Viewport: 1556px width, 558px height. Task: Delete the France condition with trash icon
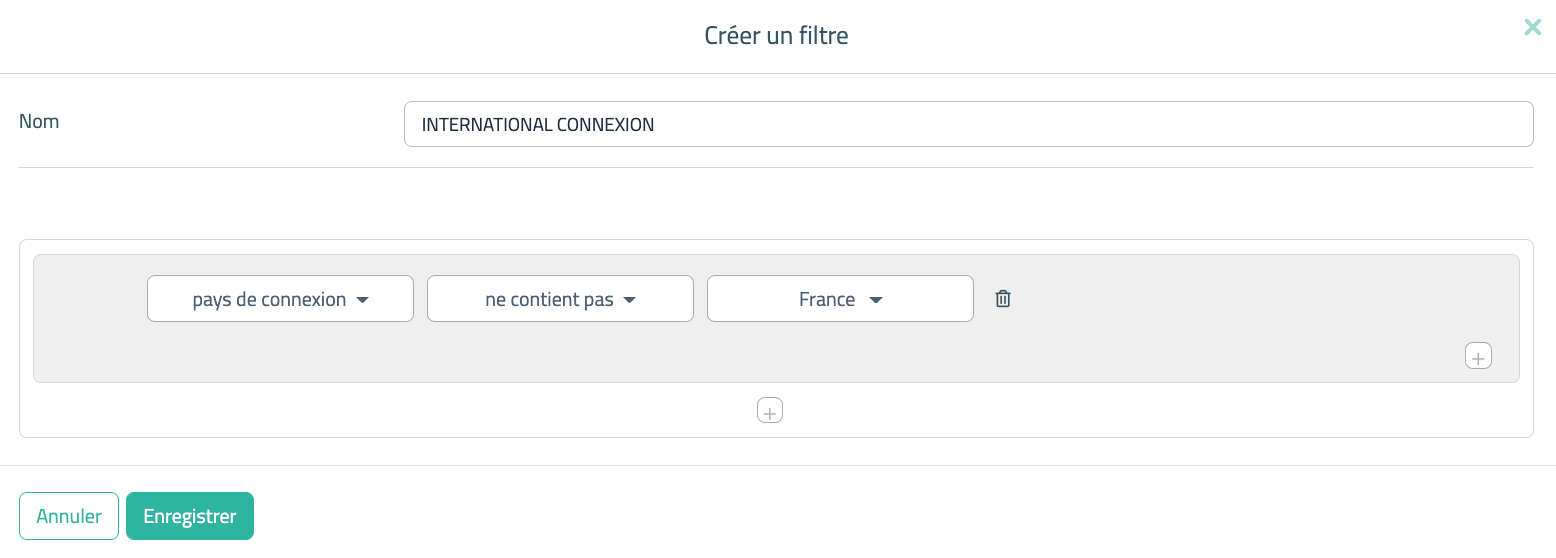tap(1003, 299)
